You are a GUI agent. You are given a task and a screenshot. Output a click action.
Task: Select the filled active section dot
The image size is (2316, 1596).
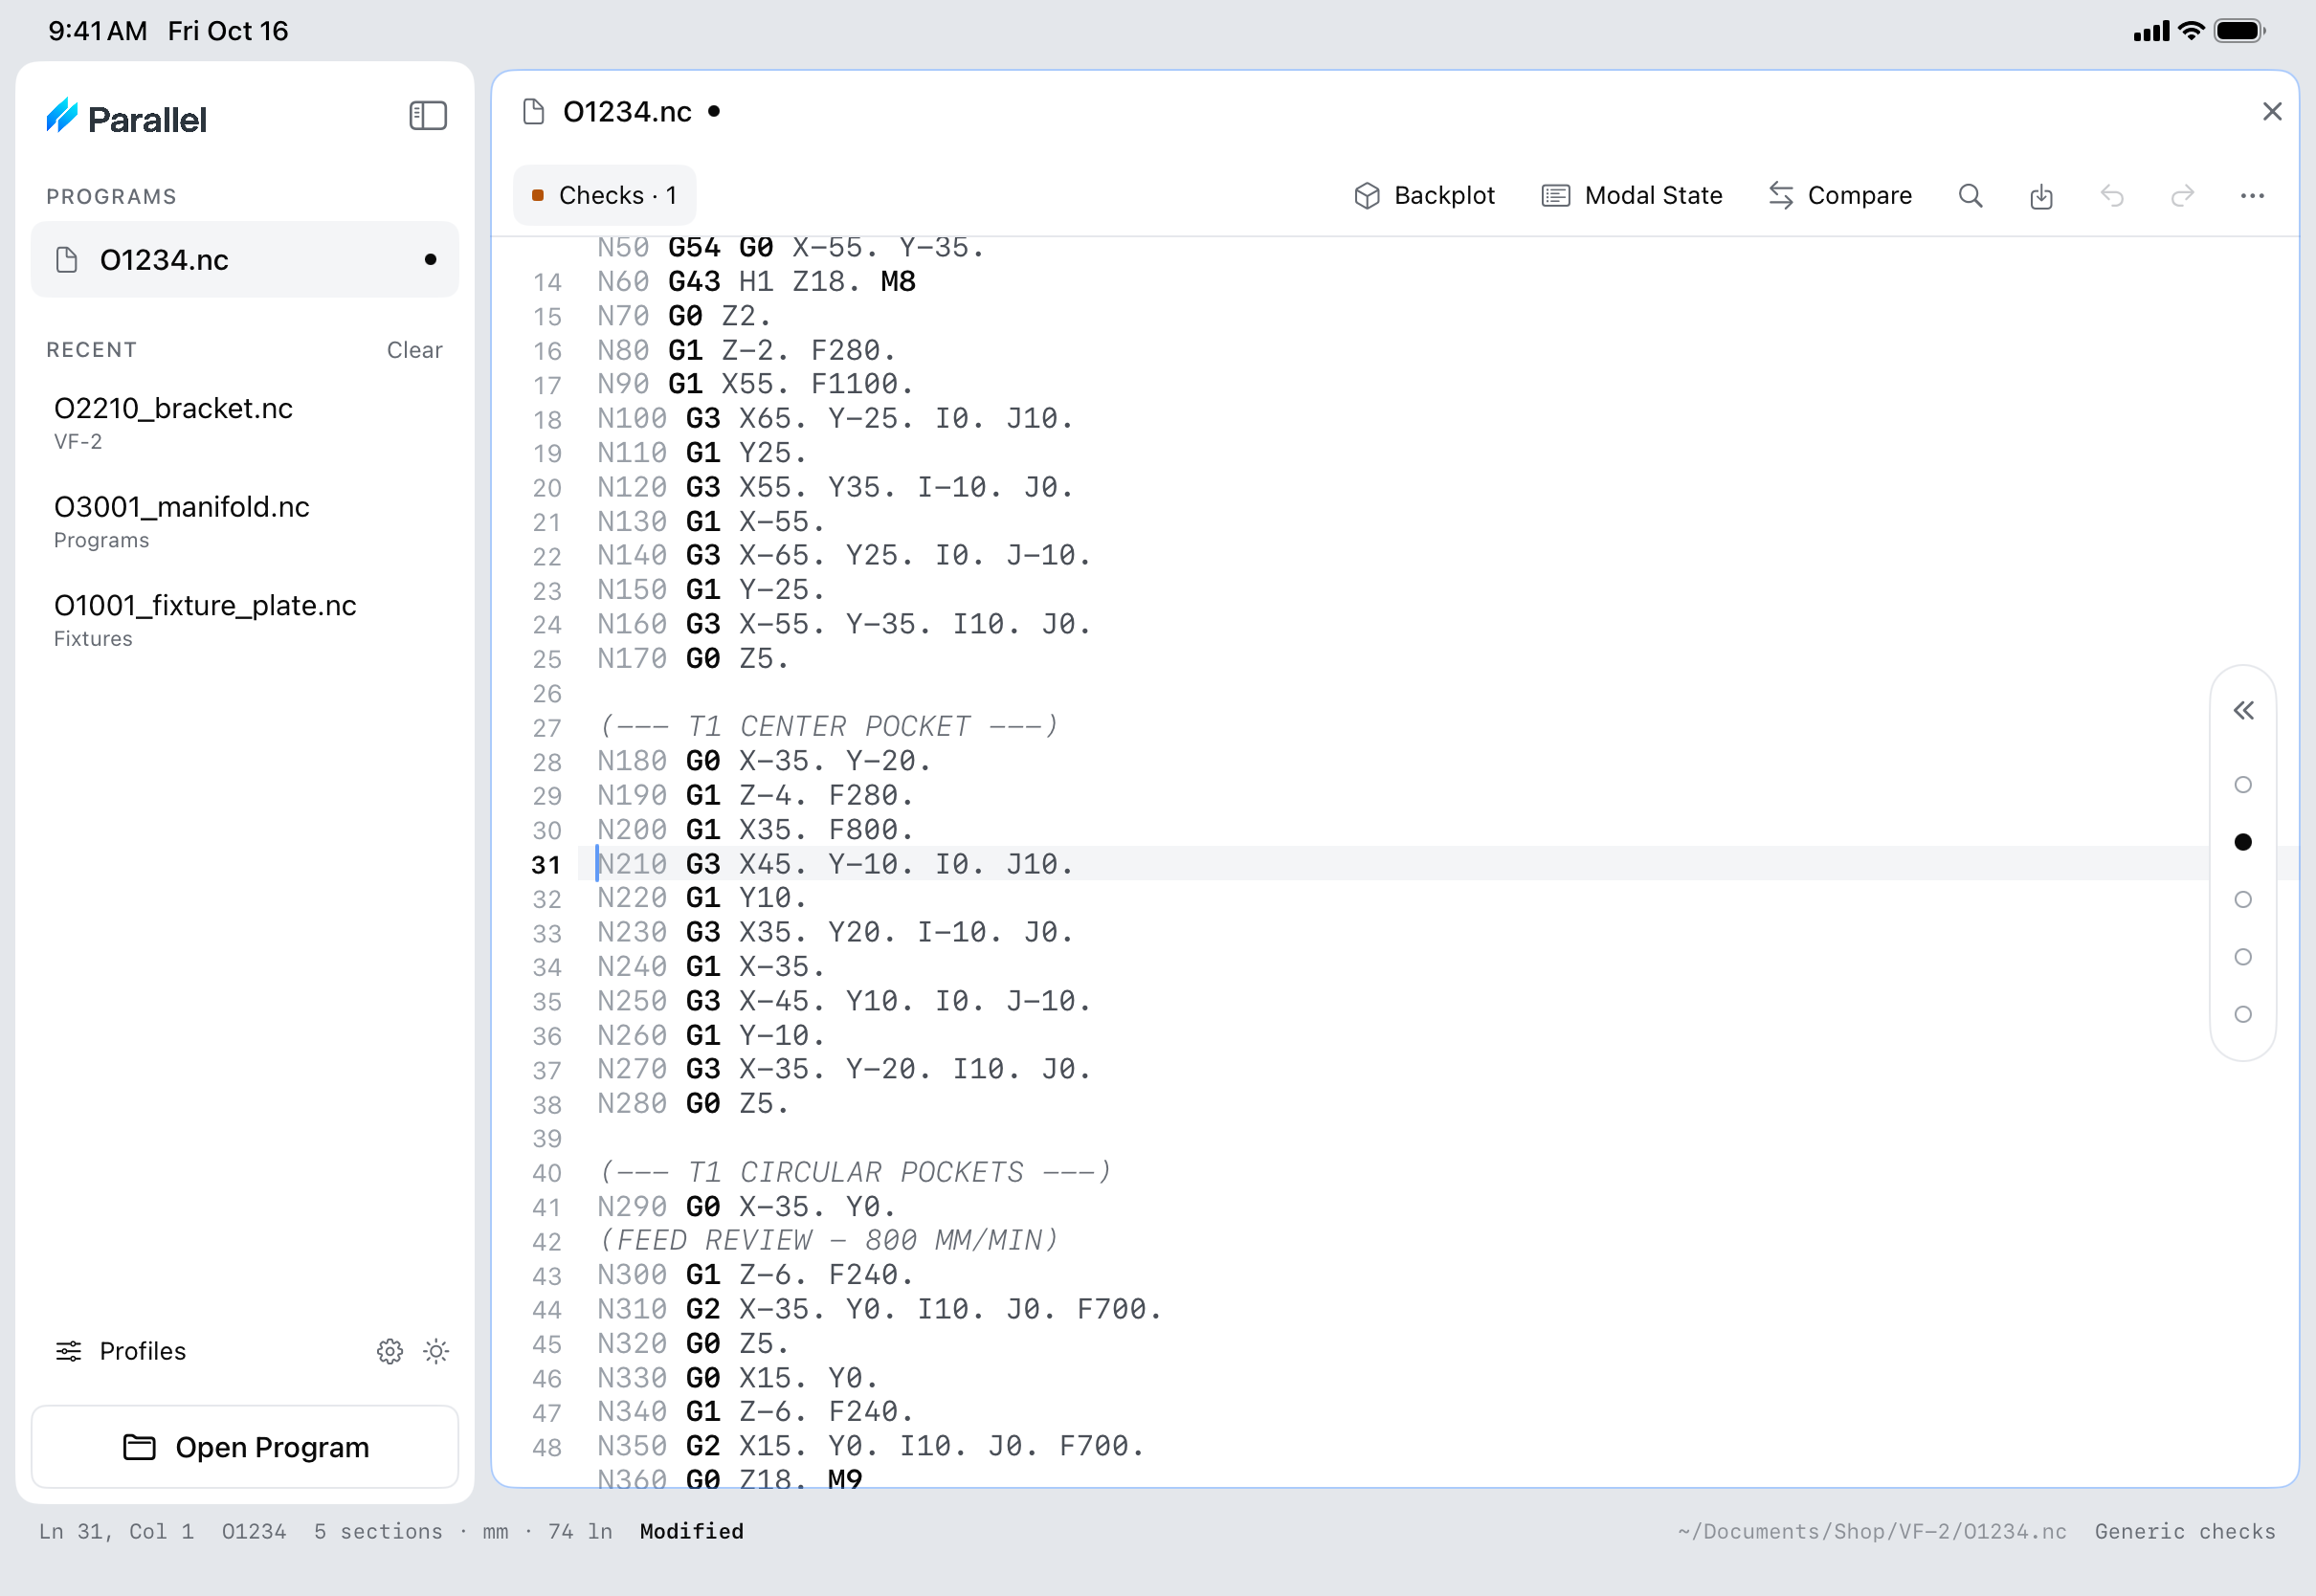click(x=2243, y=842)
